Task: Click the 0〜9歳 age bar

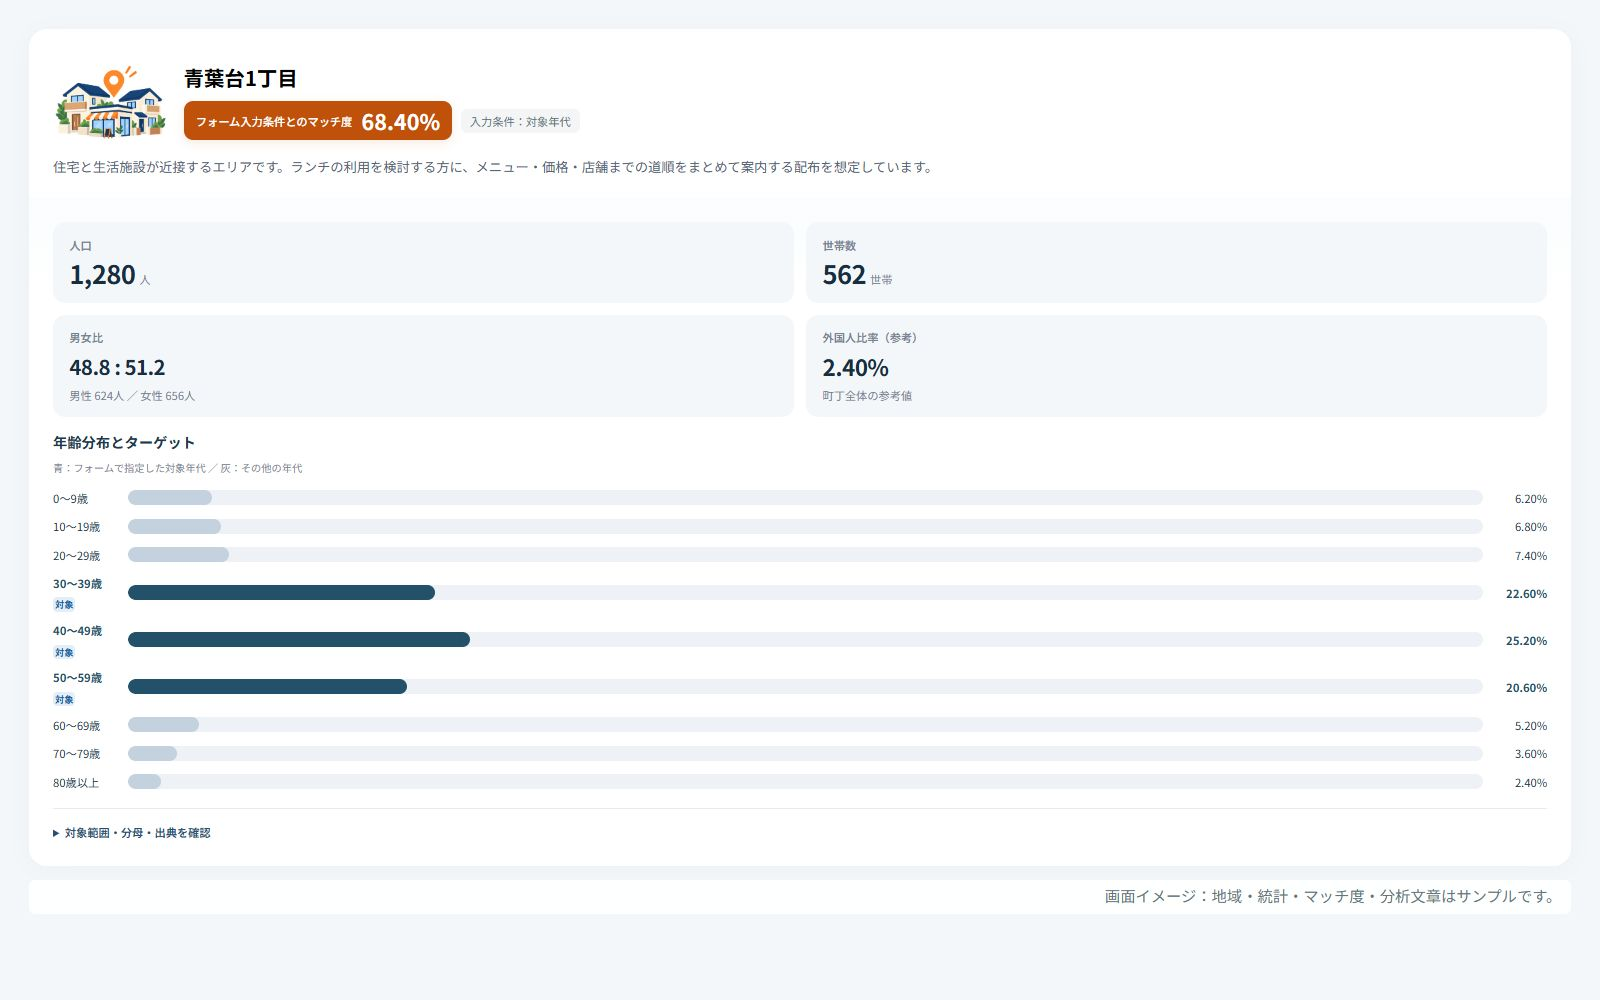Action: 805,498
